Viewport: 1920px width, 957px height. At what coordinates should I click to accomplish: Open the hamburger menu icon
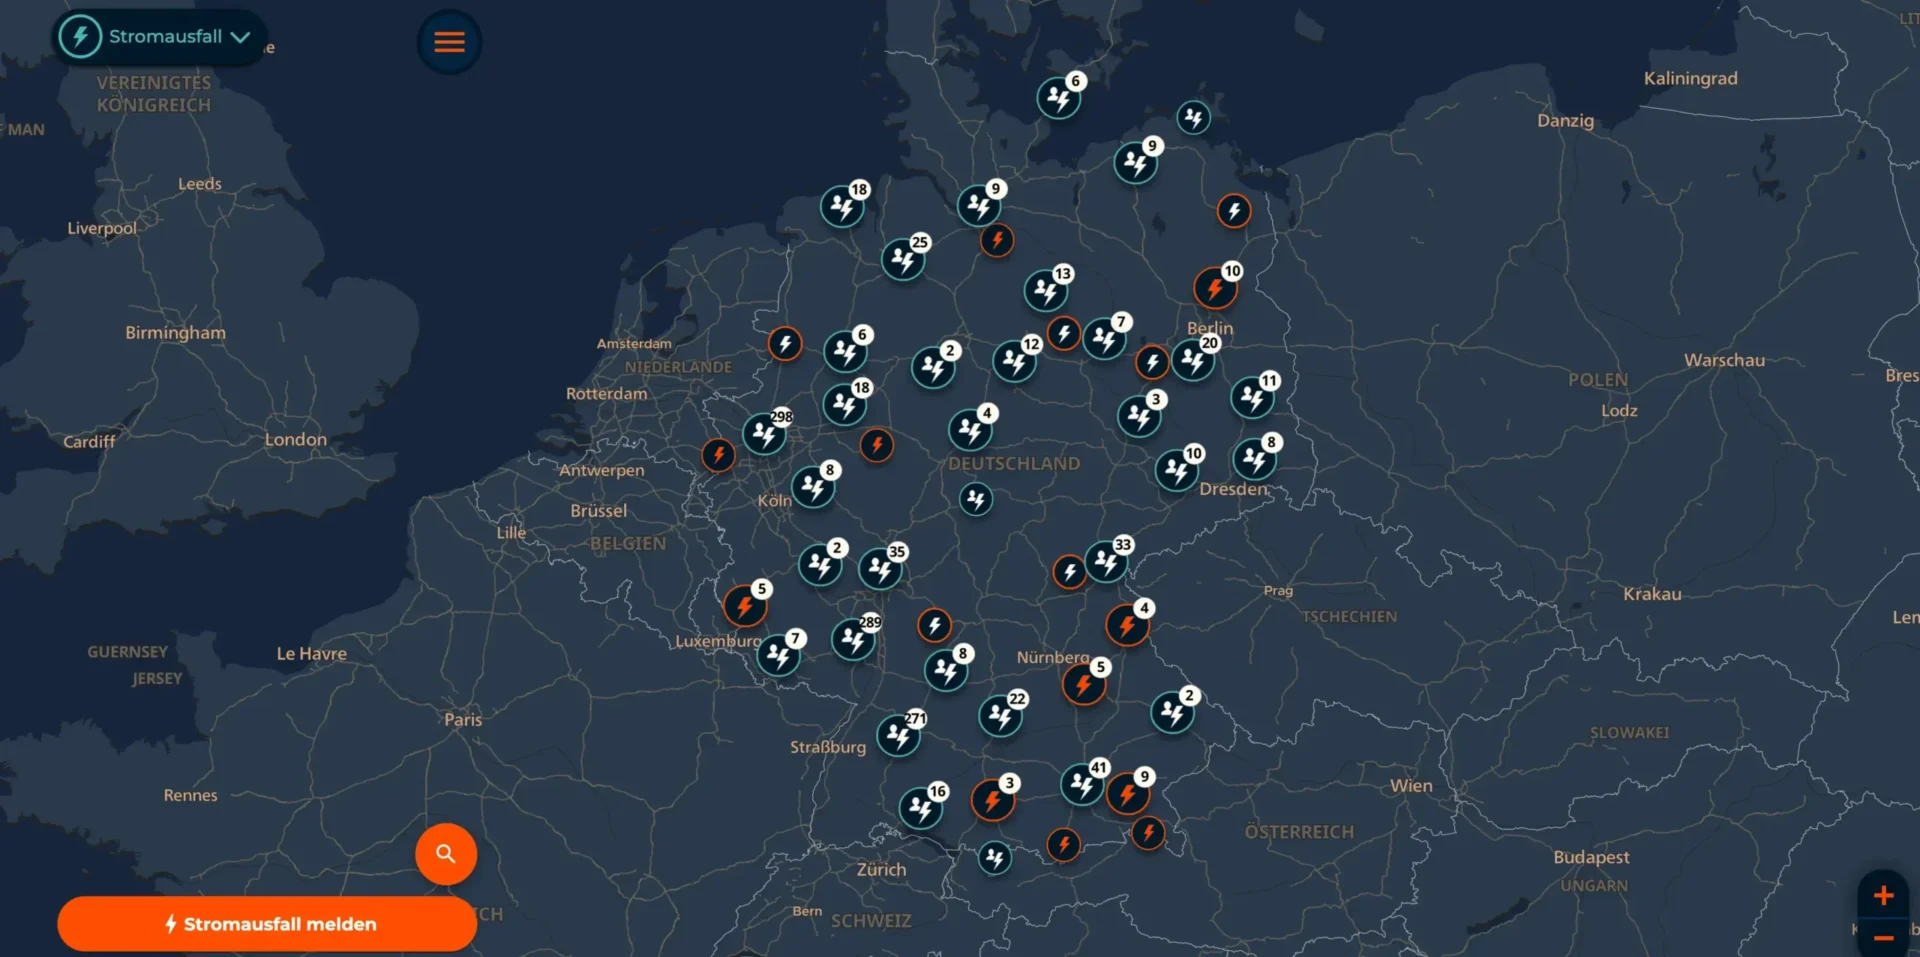click(x=449, y=41)
